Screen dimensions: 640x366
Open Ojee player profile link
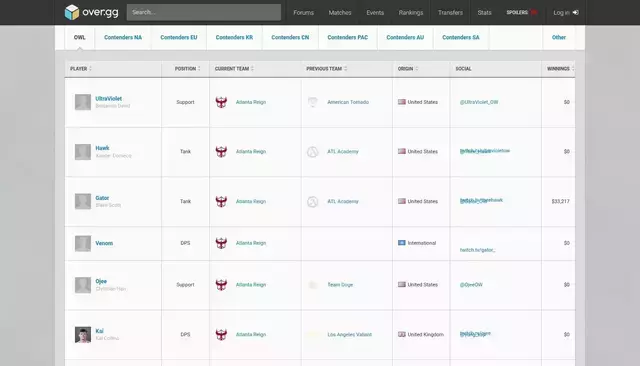[101, 281]
